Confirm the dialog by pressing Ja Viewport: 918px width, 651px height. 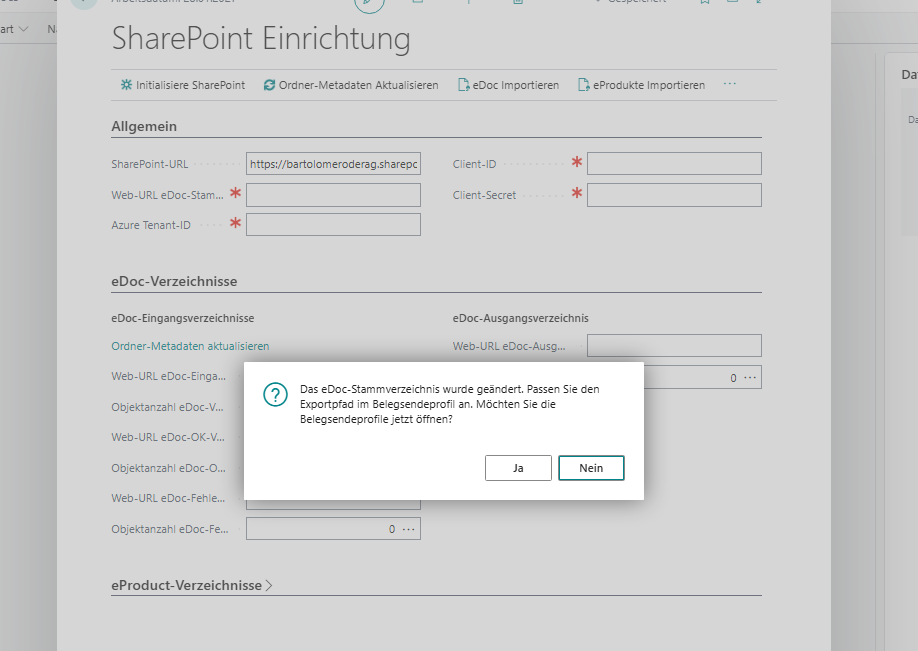pos(518,467)
